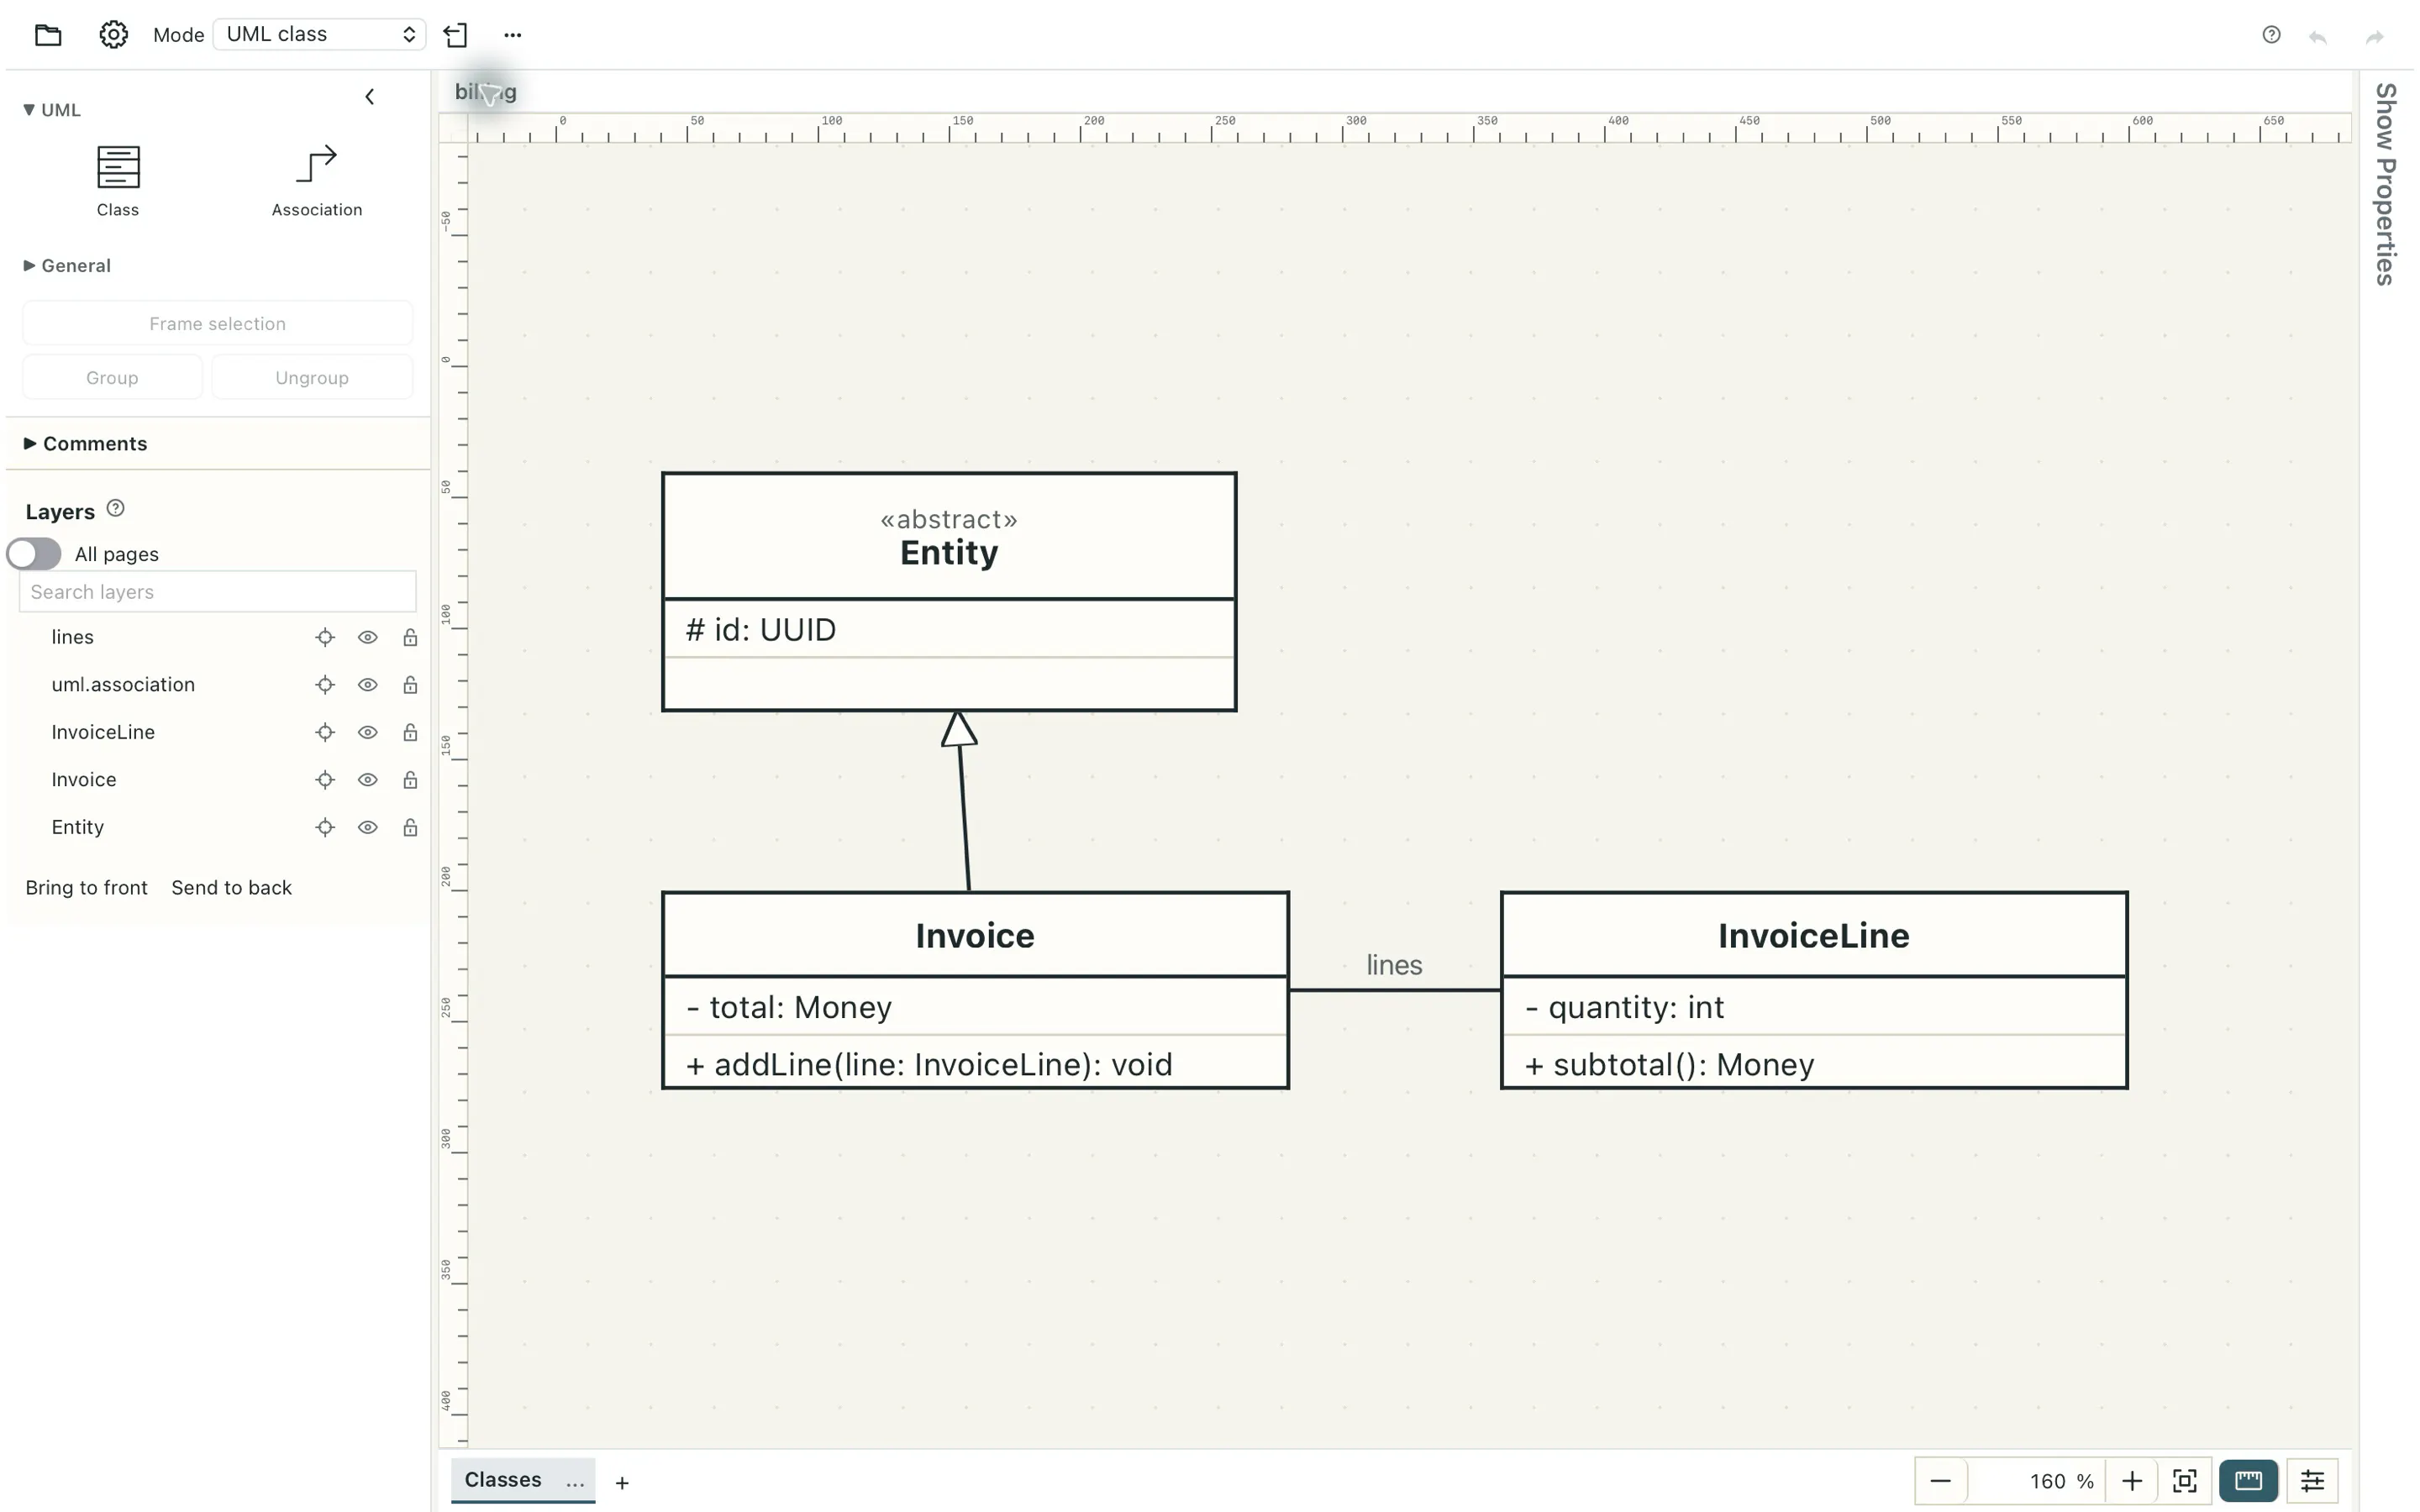2420x1512 pixels.
Task: Open Show Properties side panel
Action: point(2387,184)
